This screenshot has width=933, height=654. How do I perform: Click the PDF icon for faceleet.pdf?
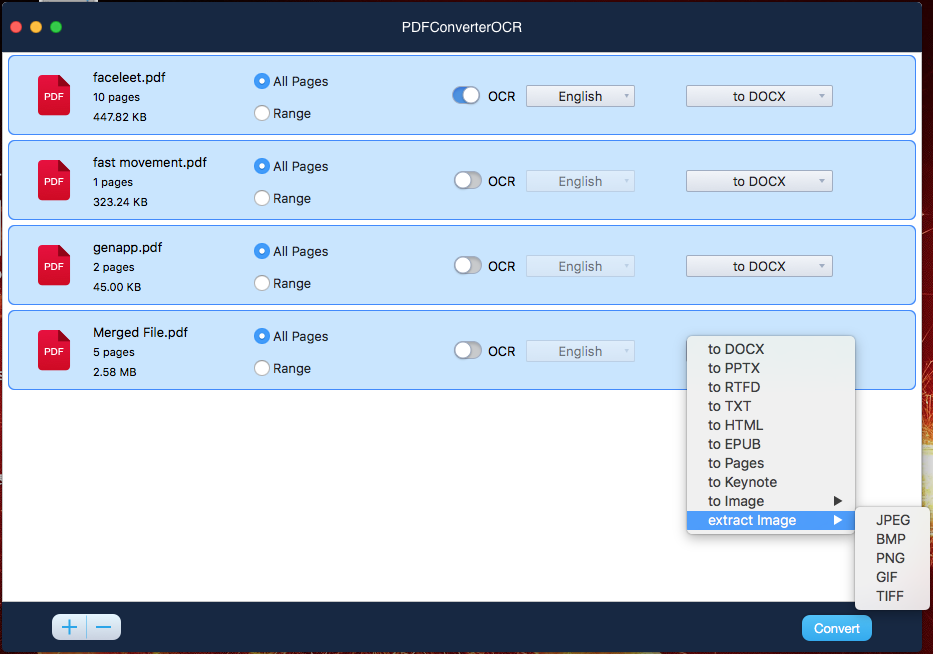54,95
